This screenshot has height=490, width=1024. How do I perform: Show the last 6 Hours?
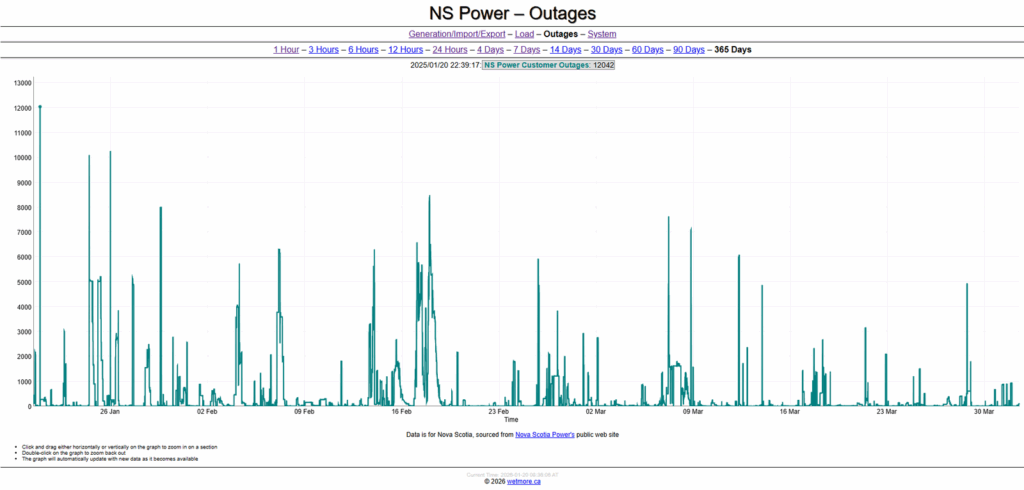363,49
